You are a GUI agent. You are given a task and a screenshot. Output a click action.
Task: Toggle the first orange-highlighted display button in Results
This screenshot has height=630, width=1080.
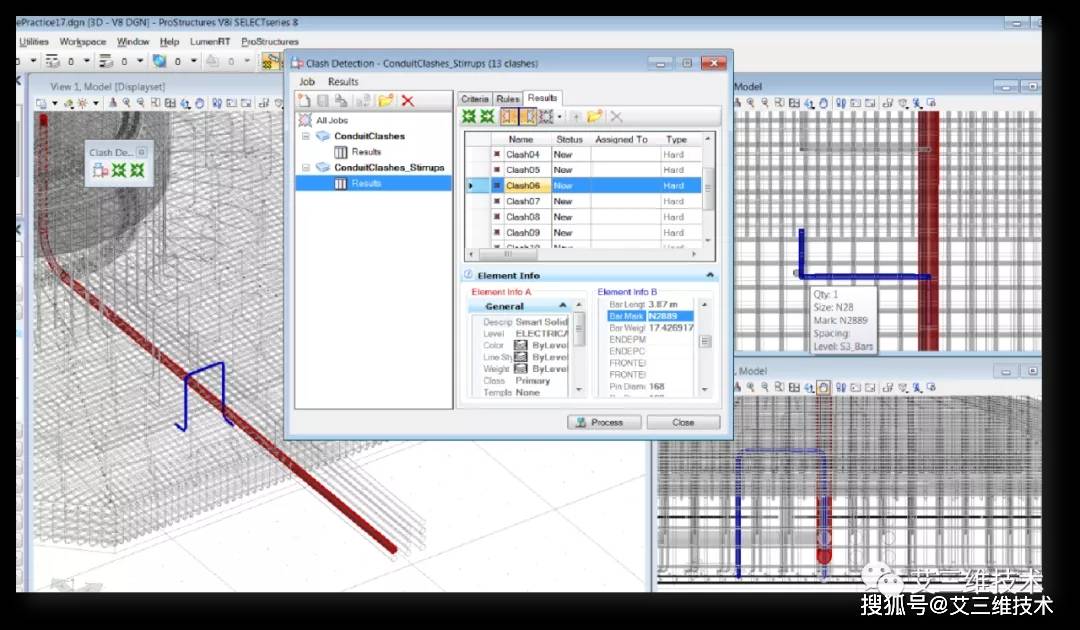coord(508,117)
